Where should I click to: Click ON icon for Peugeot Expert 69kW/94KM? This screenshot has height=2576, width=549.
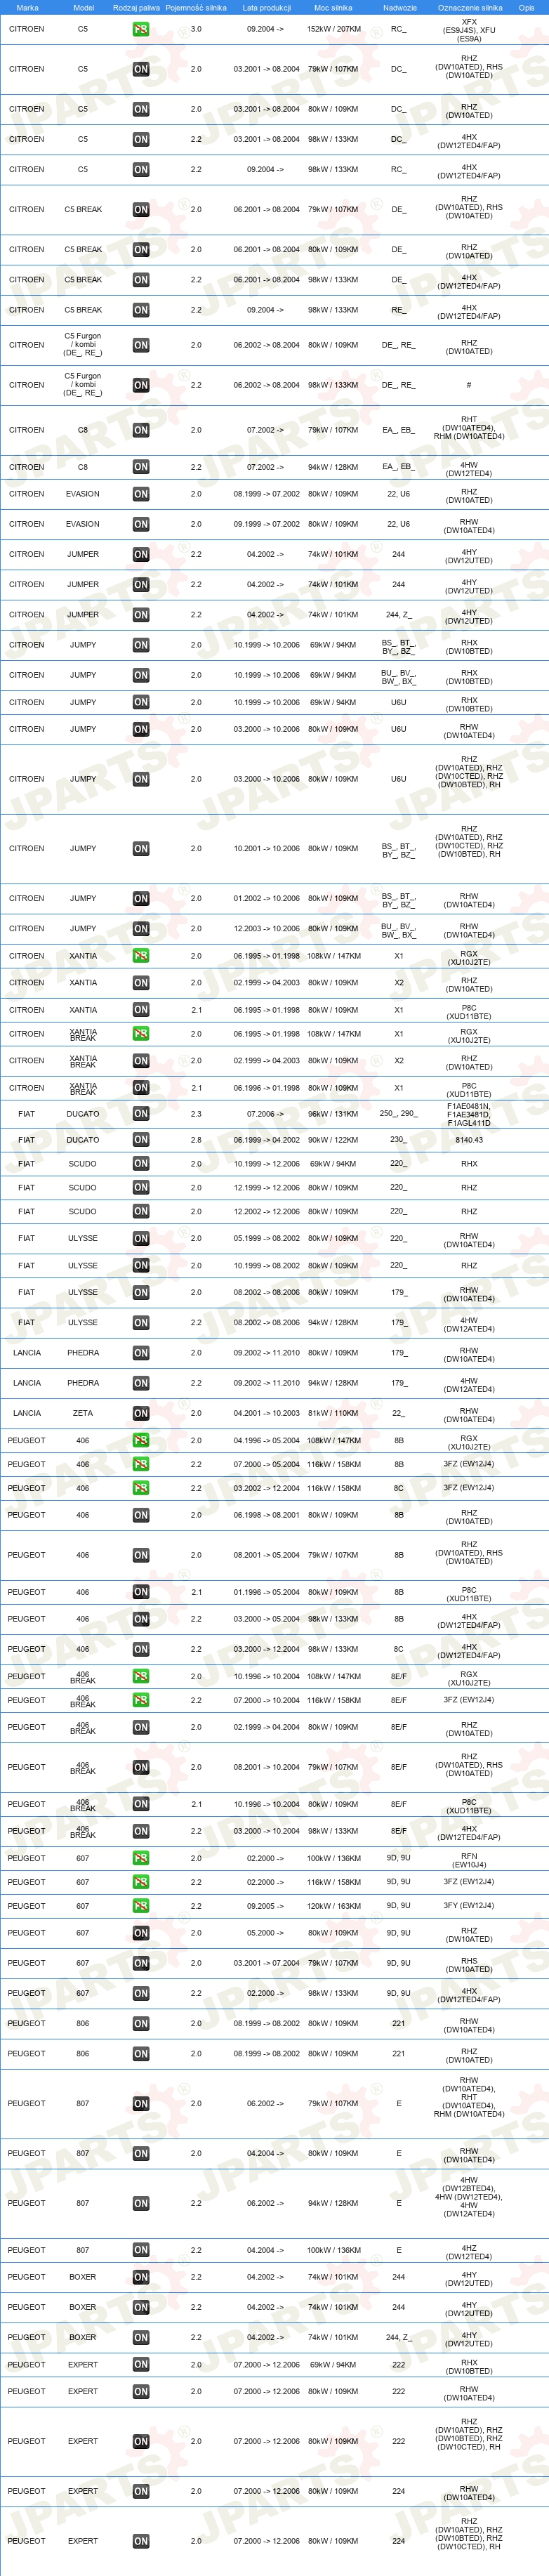[x=141, y=2365]
